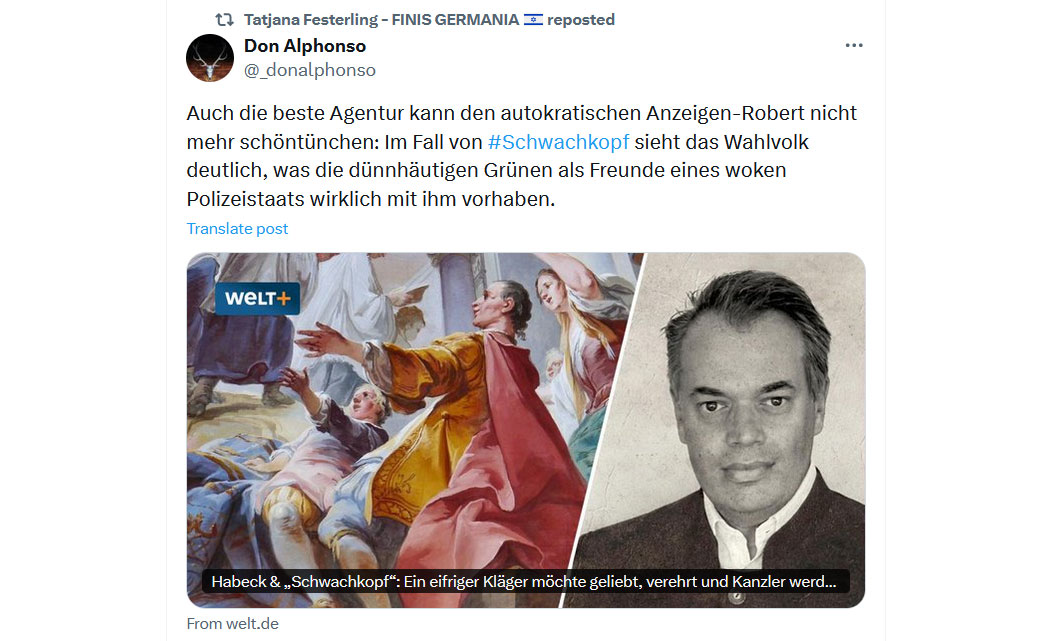Image resolution: width=1050 pixels, height=641 pixels.
Task: Open the #Schwachkopf hashtag
Action: [558, 142]
